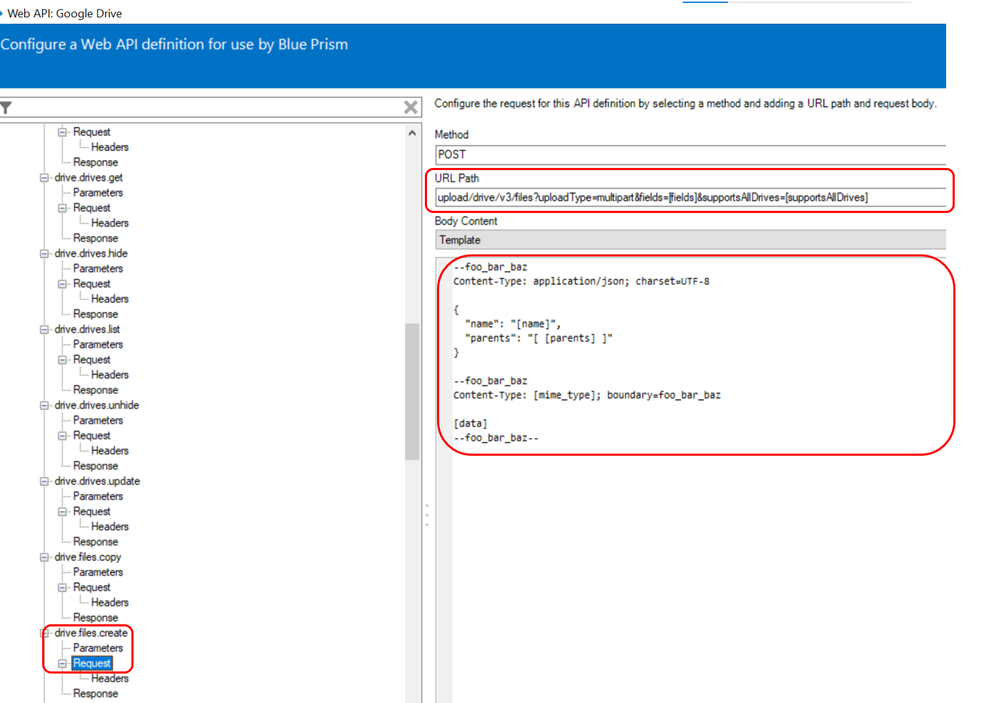This screenshot has width=999, height=703.
Task: Select Parameters under drive.files.copy
Action: click(x=97, y=572)
